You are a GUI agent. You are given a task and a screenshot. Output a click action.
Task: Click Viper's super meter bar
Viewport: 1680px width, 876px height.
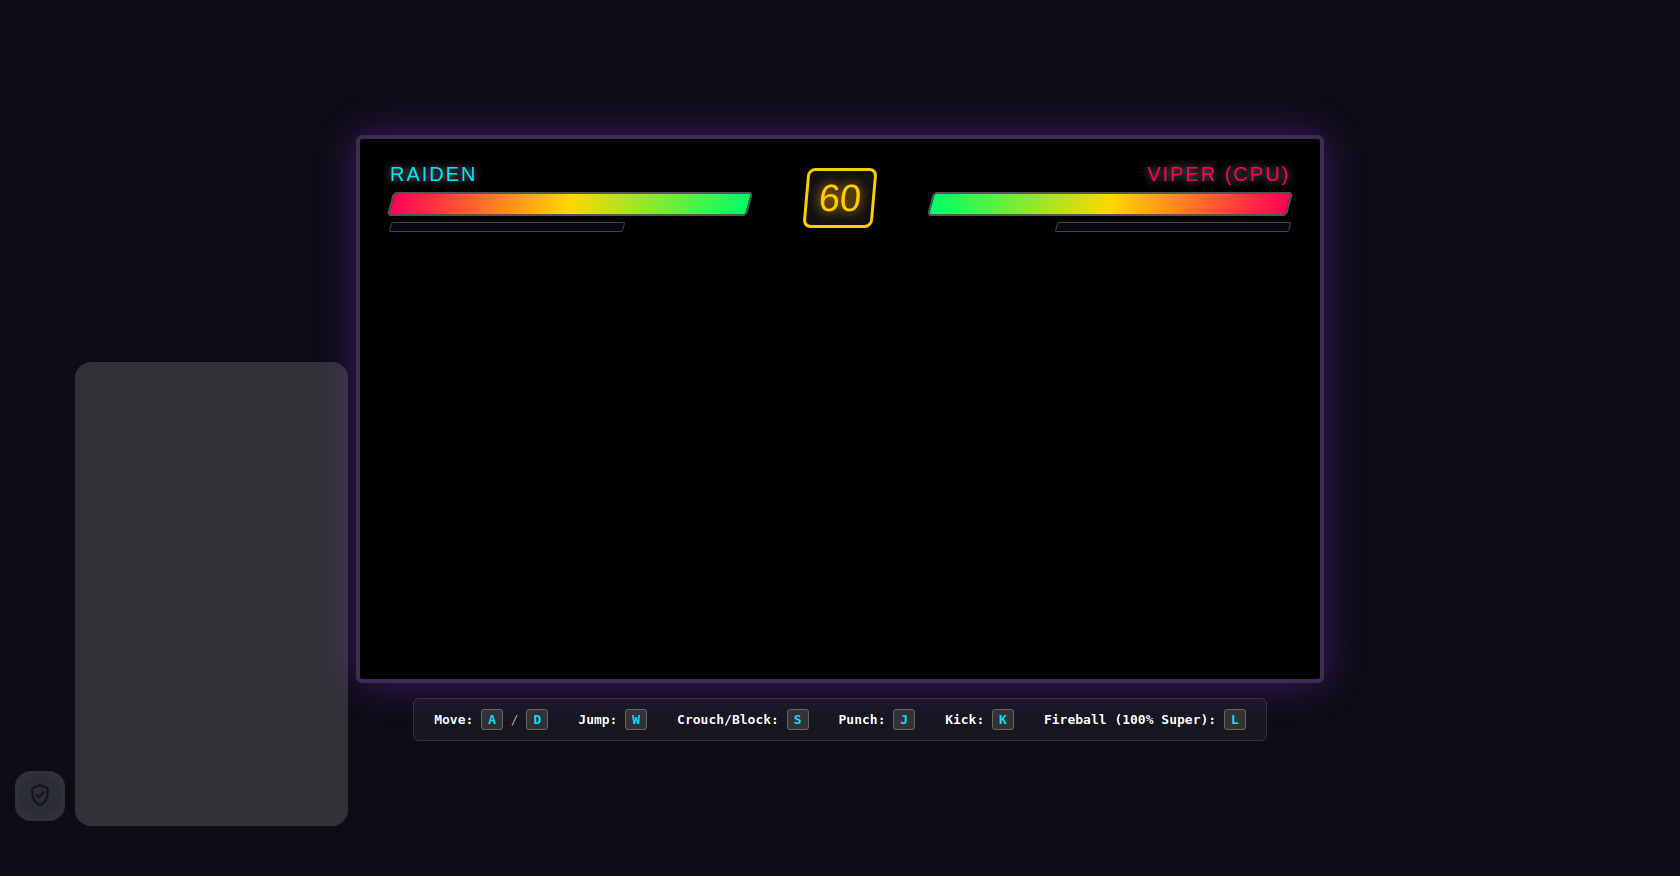(1173, 227)
